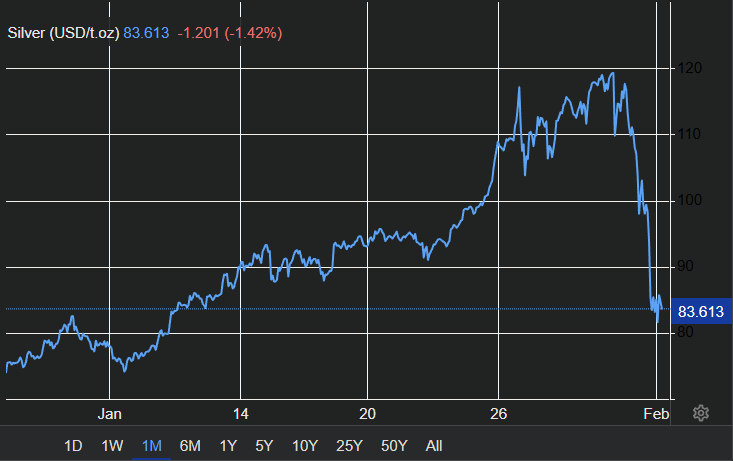
Task: Click the 83.613 price in the header
Action: (x=146, y=33)
